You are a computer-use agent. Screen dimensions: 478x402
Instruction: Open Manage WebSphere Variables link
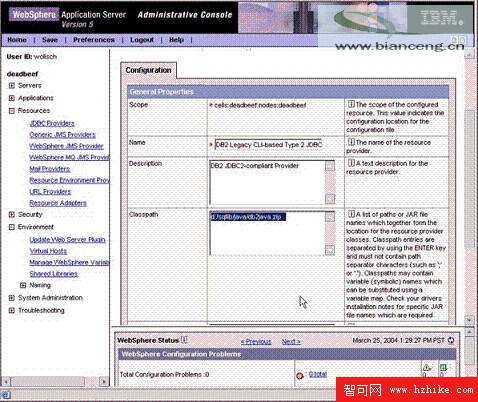69,262
